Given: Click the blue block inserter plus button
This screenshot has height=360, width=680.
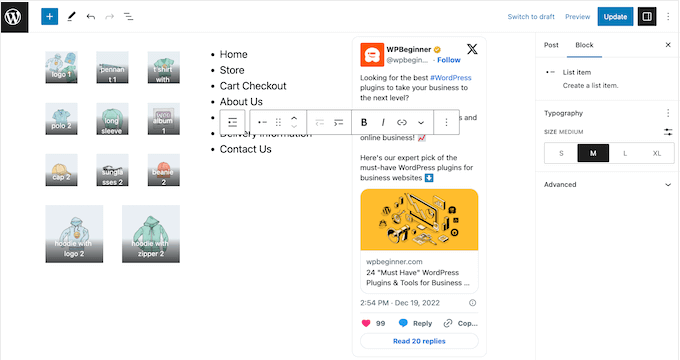Looking at the screenshot, I should tap(49, 16).
